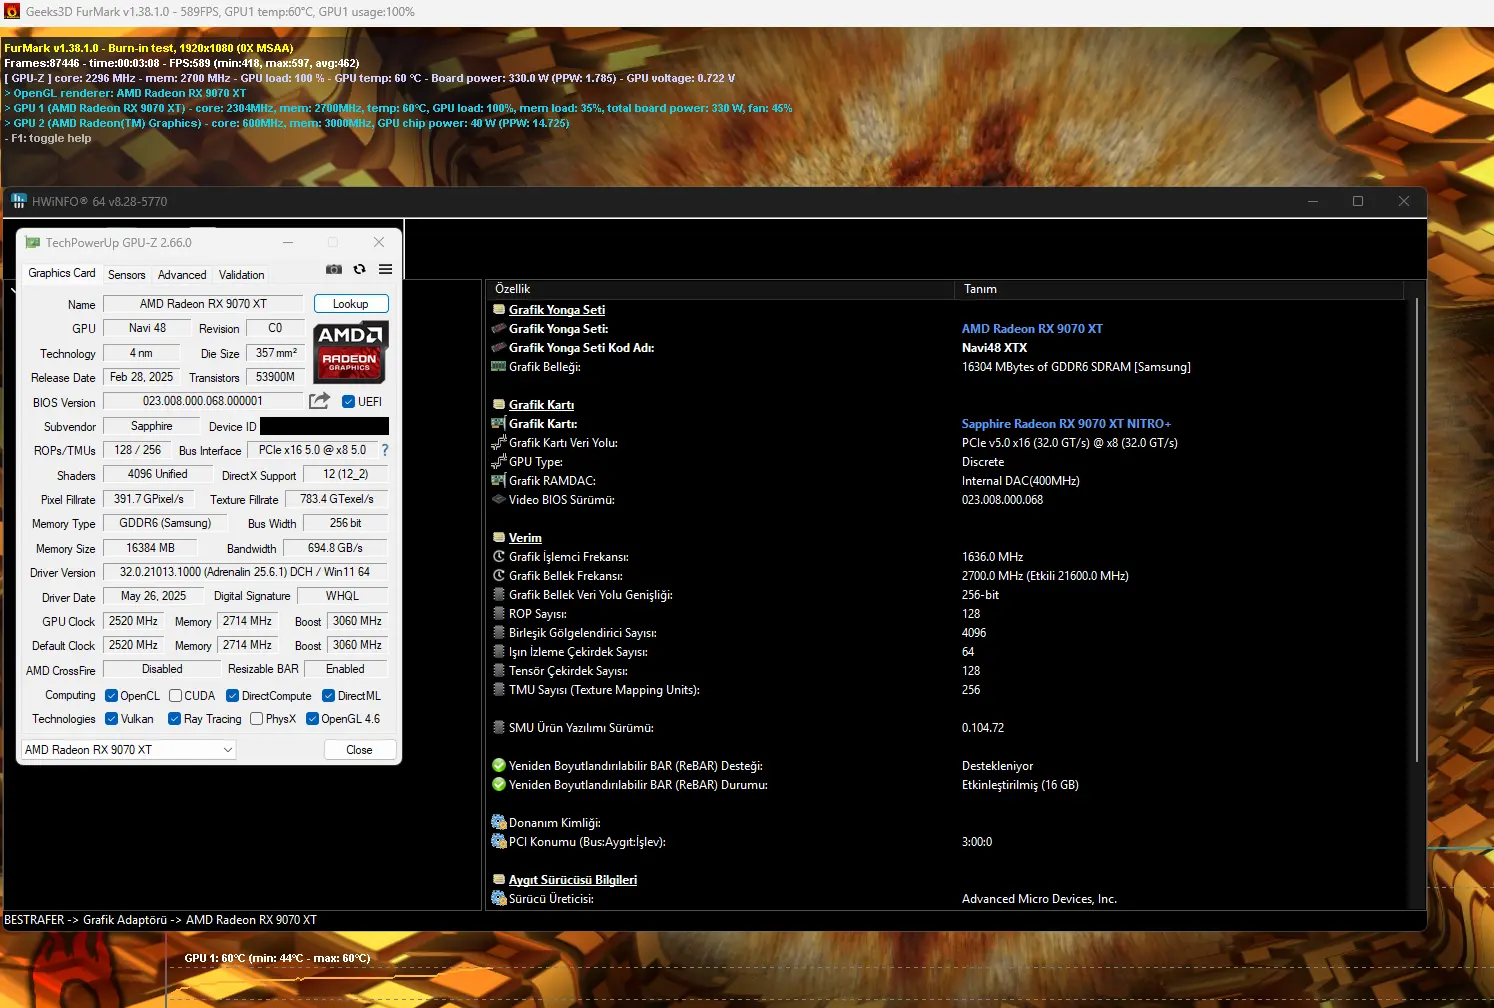This screenshot has height=1008, width=1494.
Task: Toggle the DirectCompute checkbox
Action: pyautogui.click(x=233, y=695)
